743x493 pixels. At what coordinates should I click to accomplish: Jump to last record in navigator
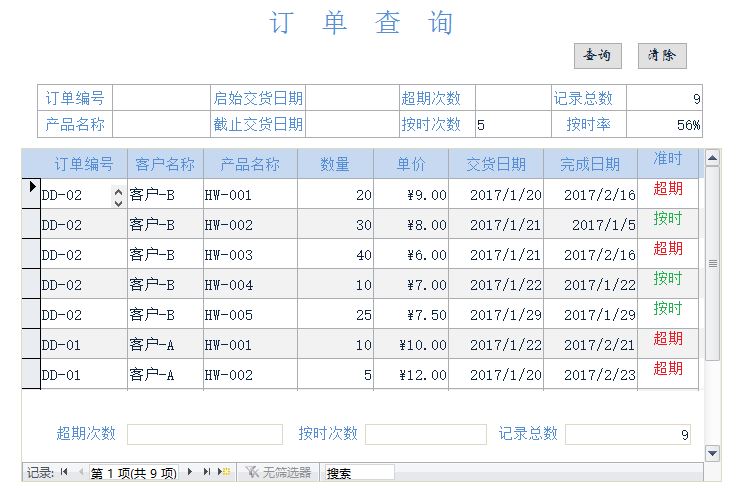(x=207, y=472)
